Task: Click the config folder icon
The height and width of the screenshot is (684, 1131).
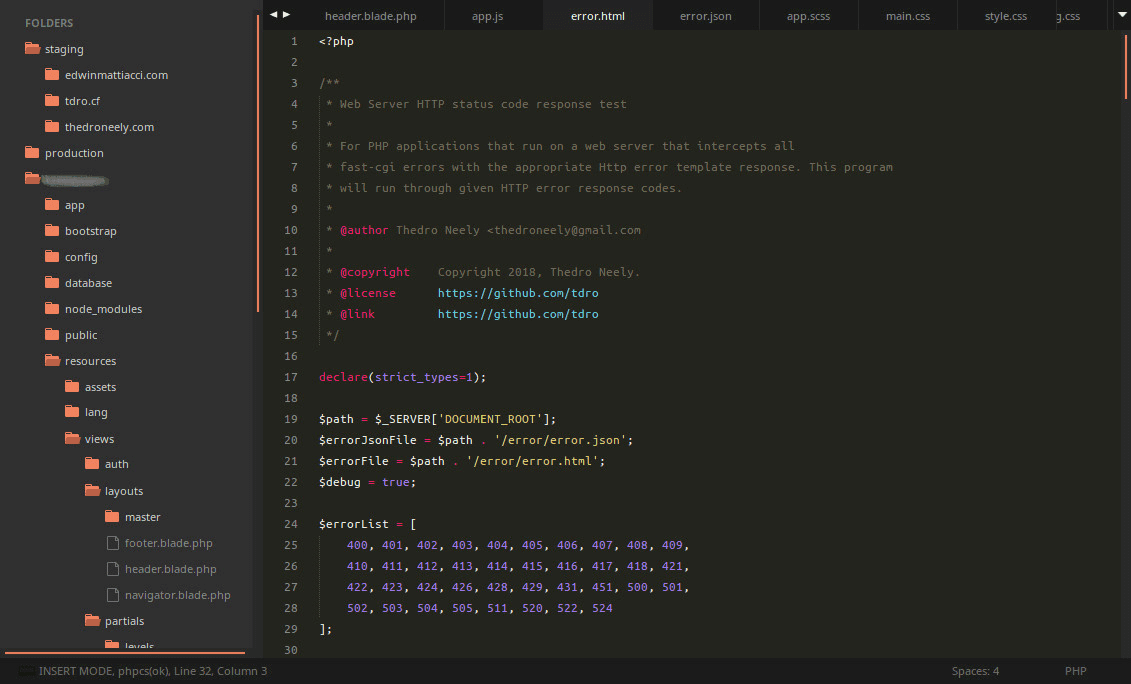Action: 52,256
